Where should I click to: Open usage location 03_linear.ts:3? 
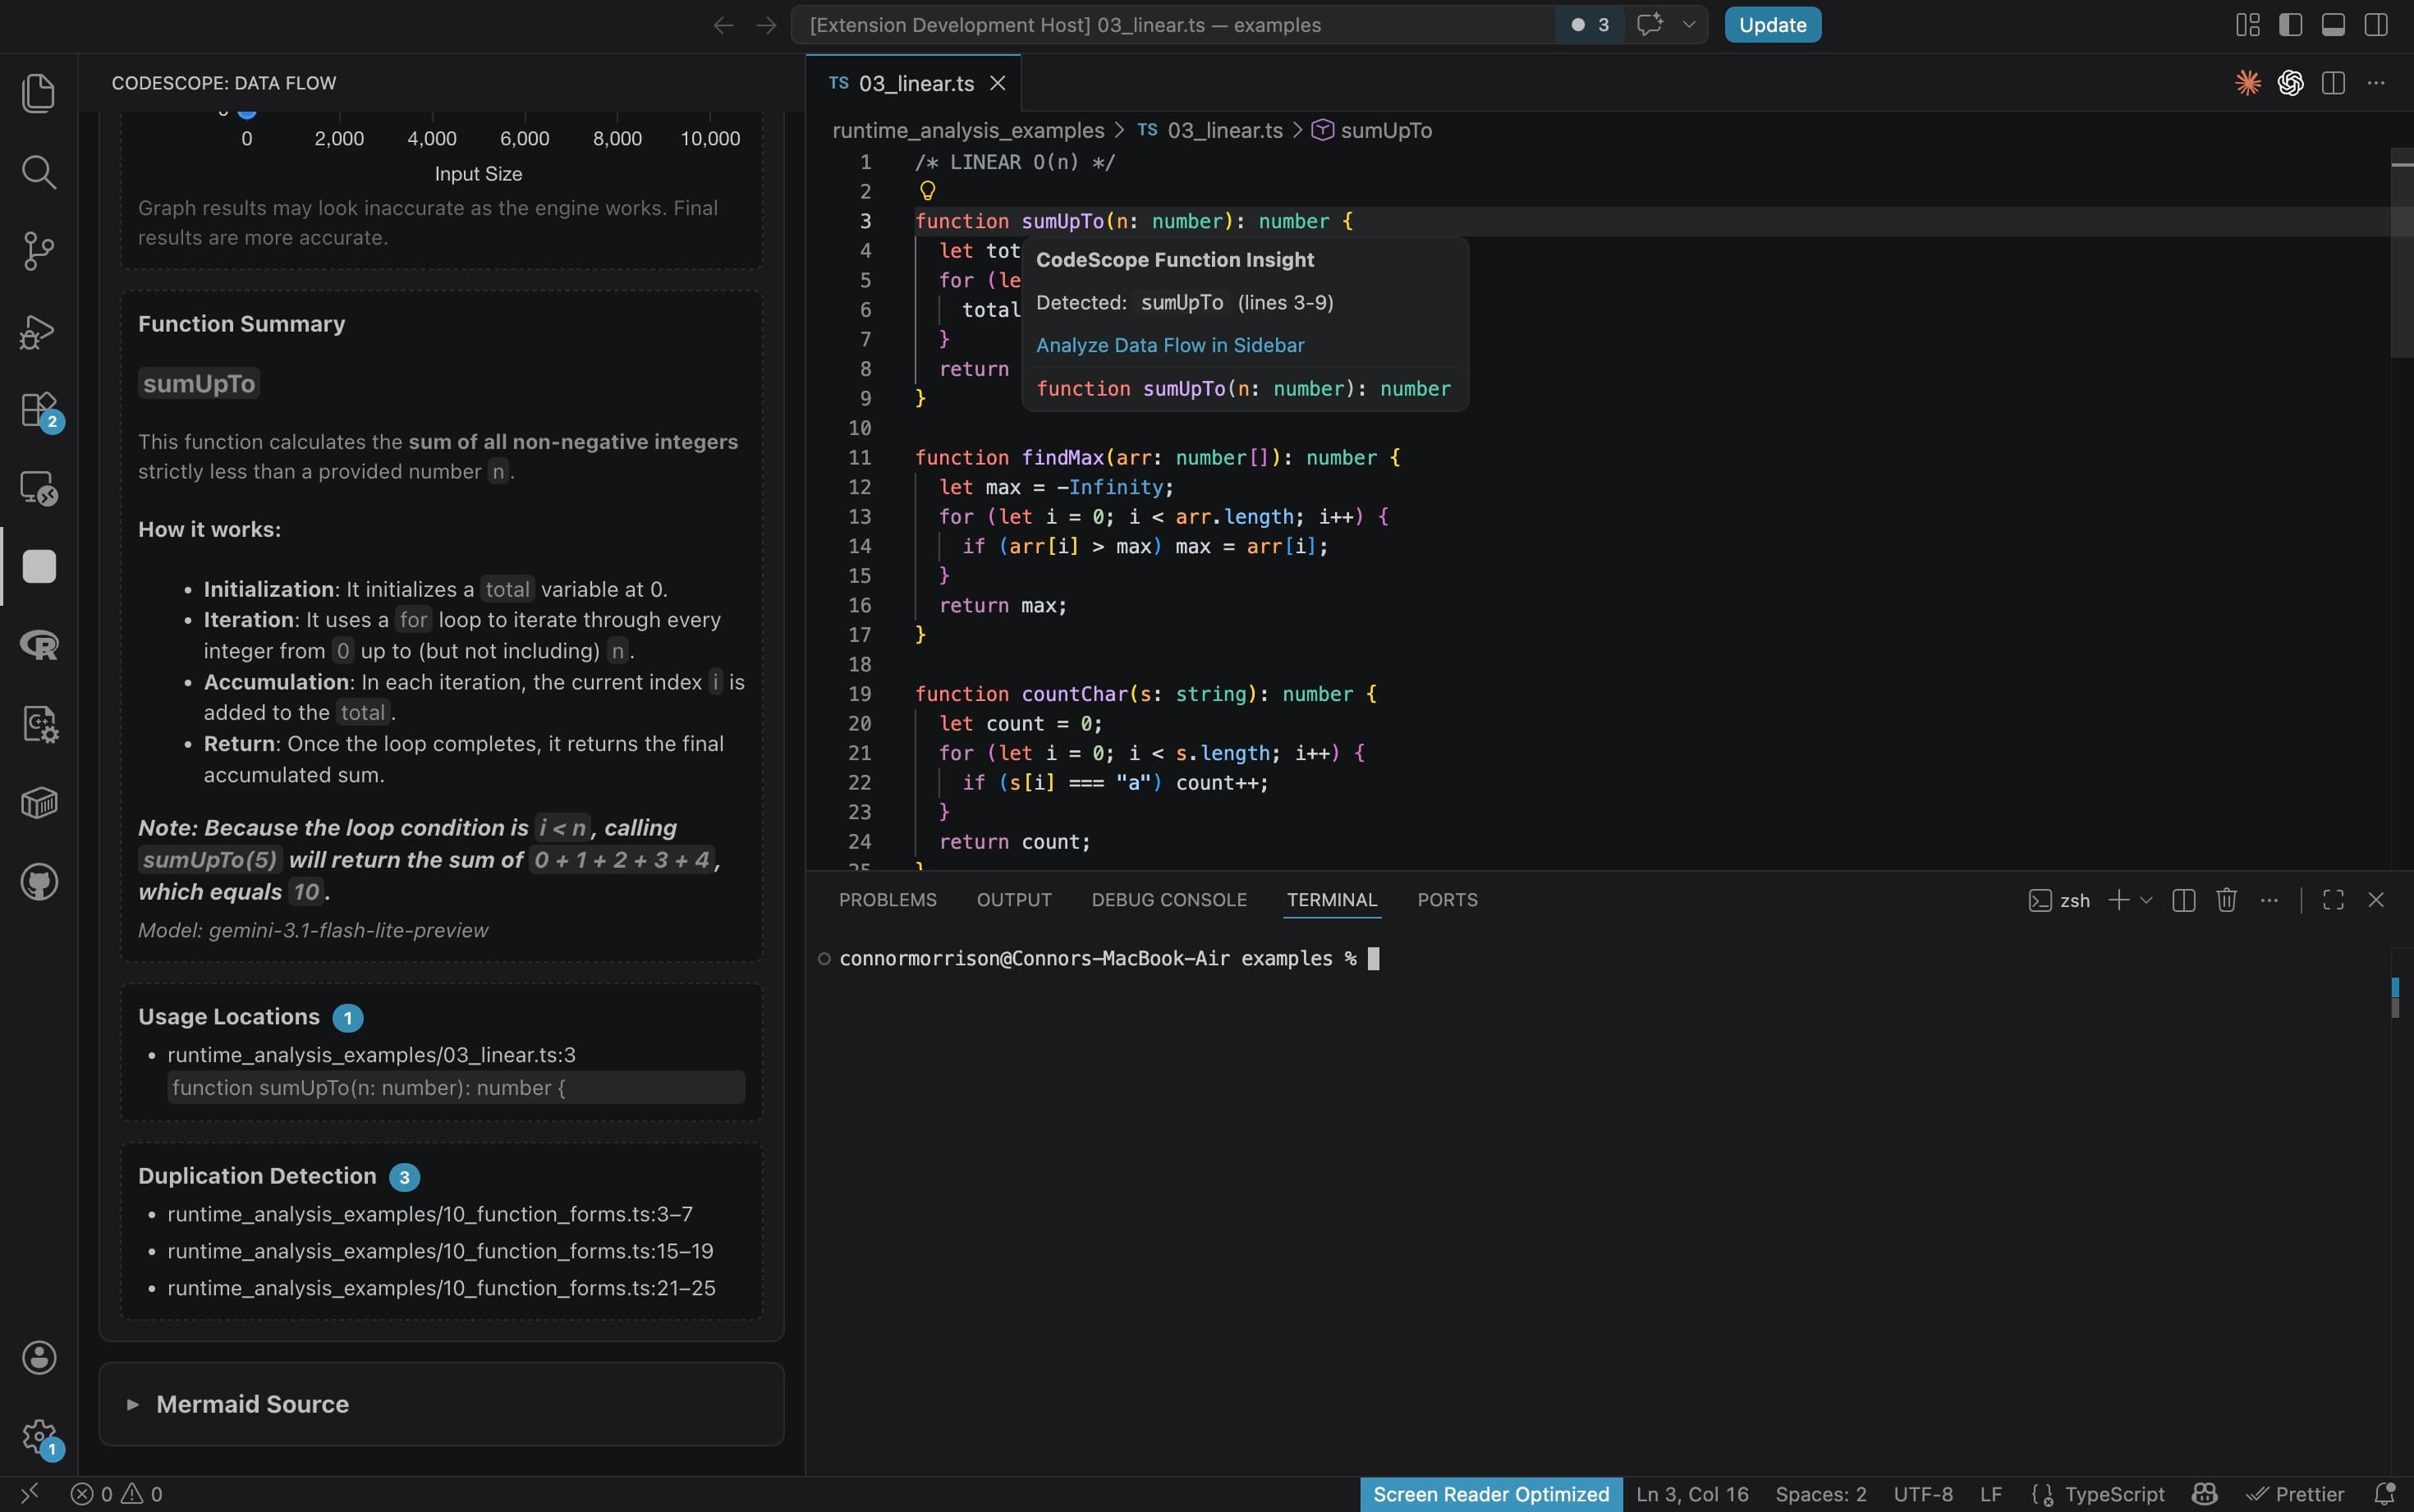click(x=371, y=1055)
